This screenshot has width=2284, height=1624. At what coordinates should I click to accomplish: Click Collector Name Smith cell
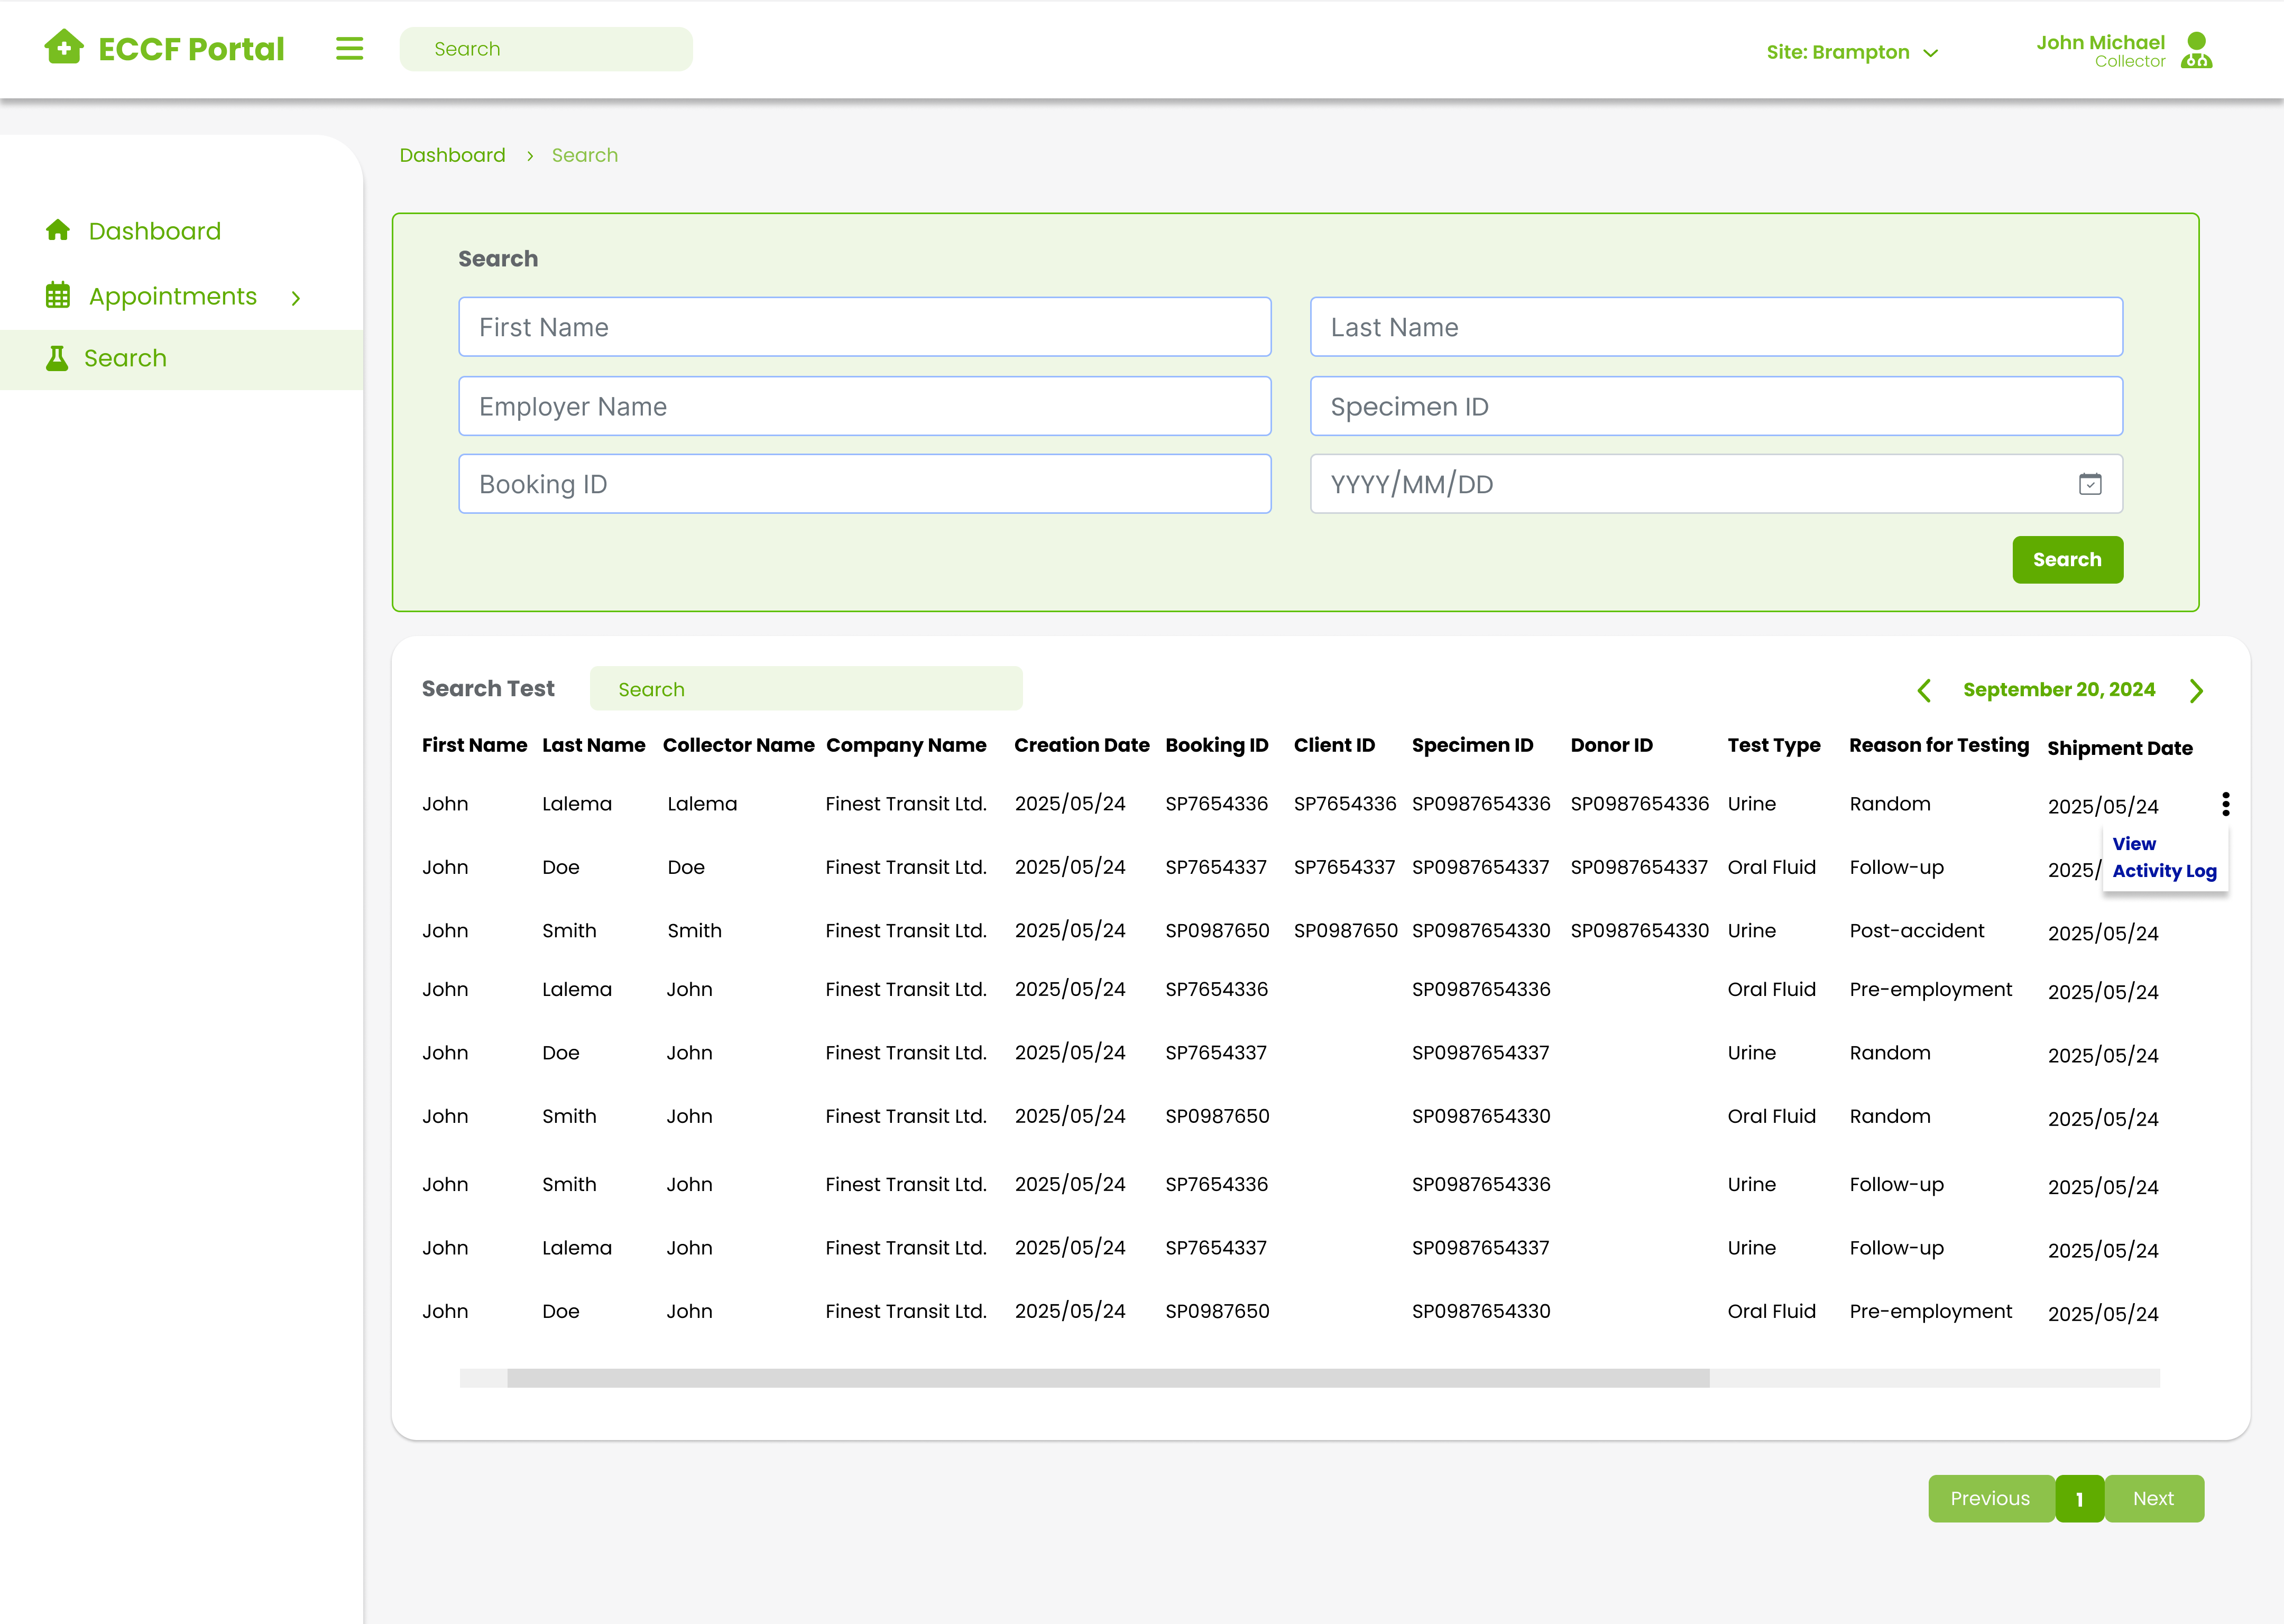click(x=694, y=931)
